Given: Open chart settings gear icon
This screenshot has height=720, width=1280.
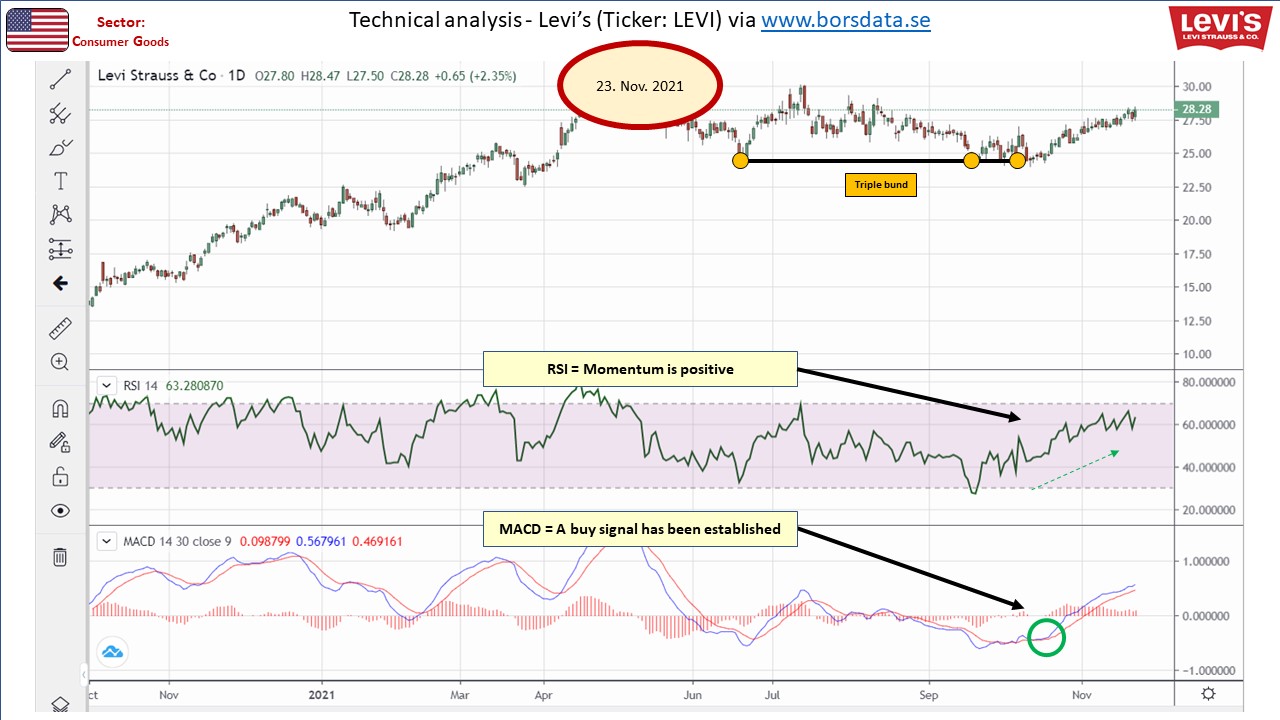Looking at the screenshot, I should coord(1208,694).
